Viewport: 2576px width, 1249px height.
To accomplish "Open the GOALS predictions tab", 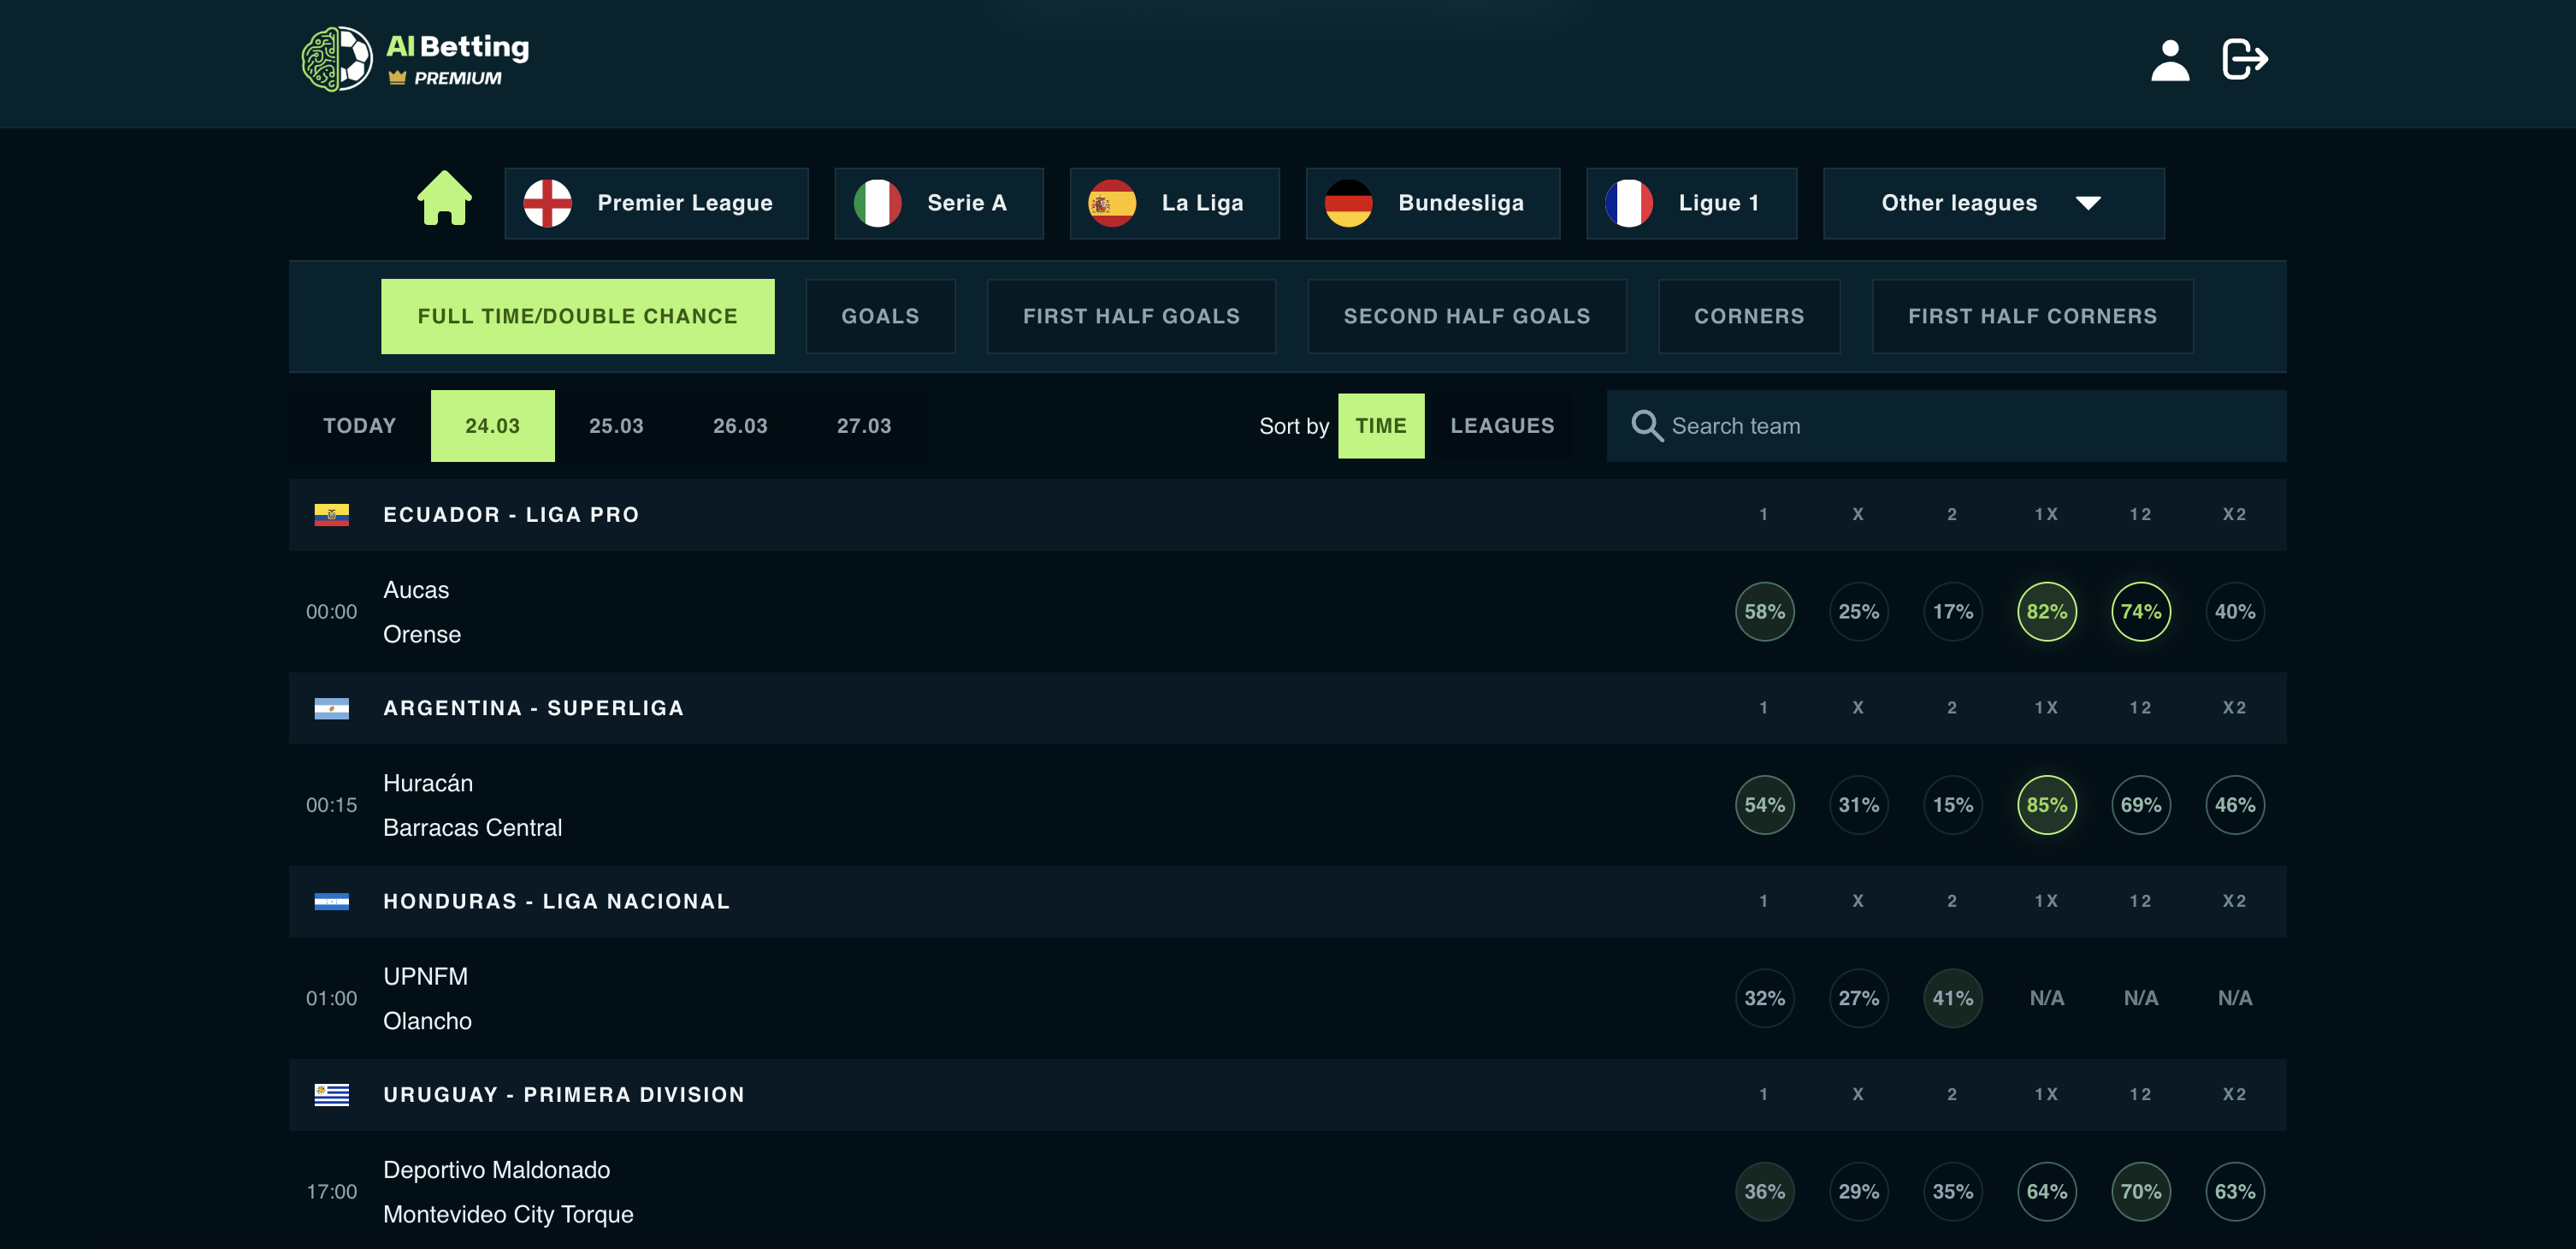I will [879, 316].
